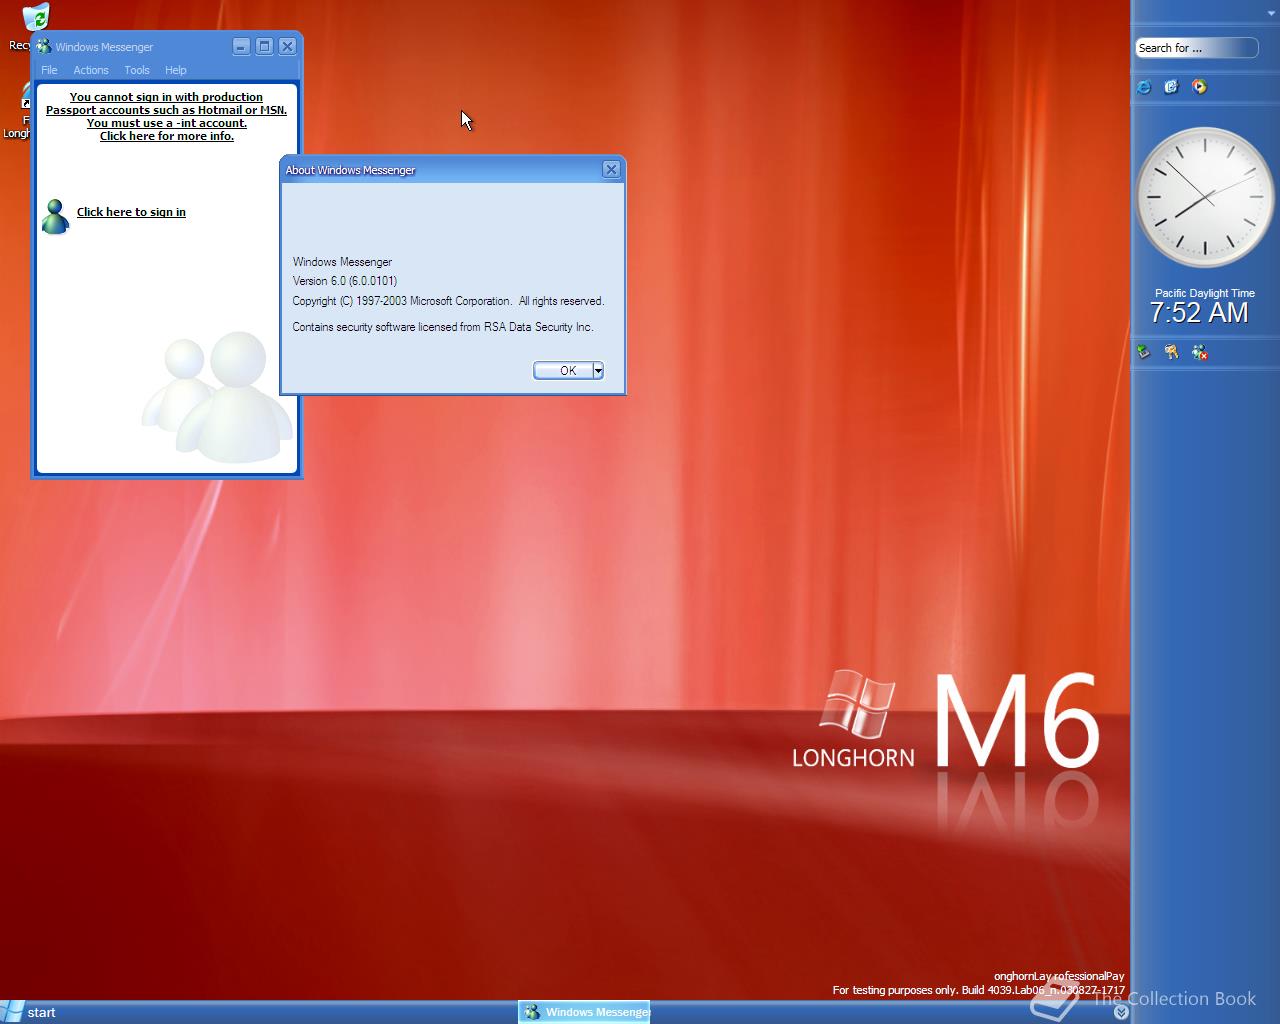This screenshot has width=1280, height=1024.
Task: Click the 'Click here to sign in' link
Action: point(131,212)
